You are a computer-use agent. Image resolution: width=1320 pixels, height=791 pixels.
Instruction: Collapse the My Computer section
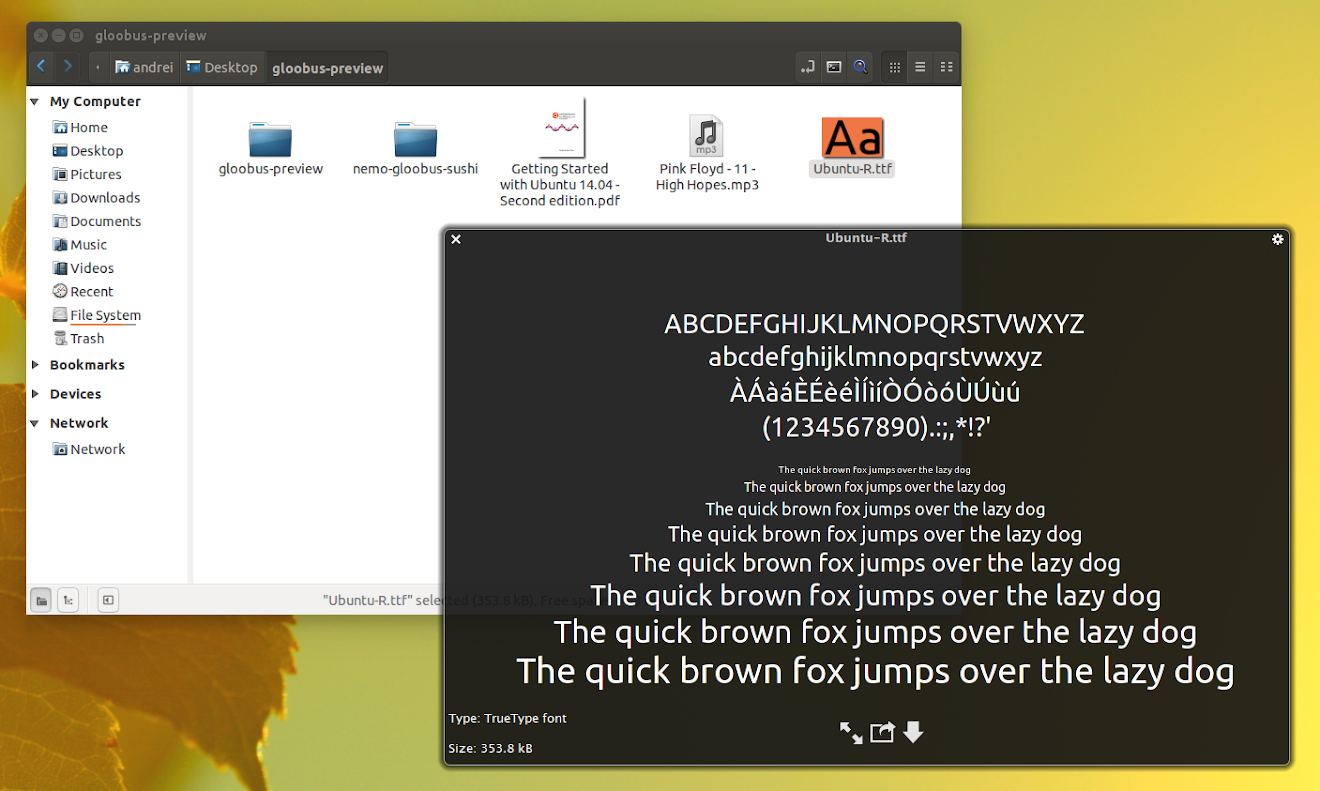point(35,101)
